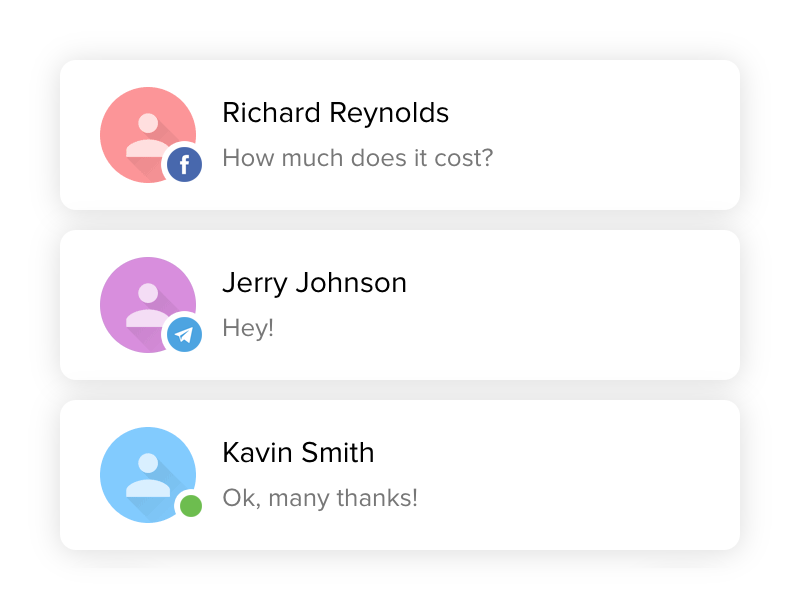Open the Kavin Smith contact name
This screenshot has height=610, width=800.
click(x=298, y=453)
